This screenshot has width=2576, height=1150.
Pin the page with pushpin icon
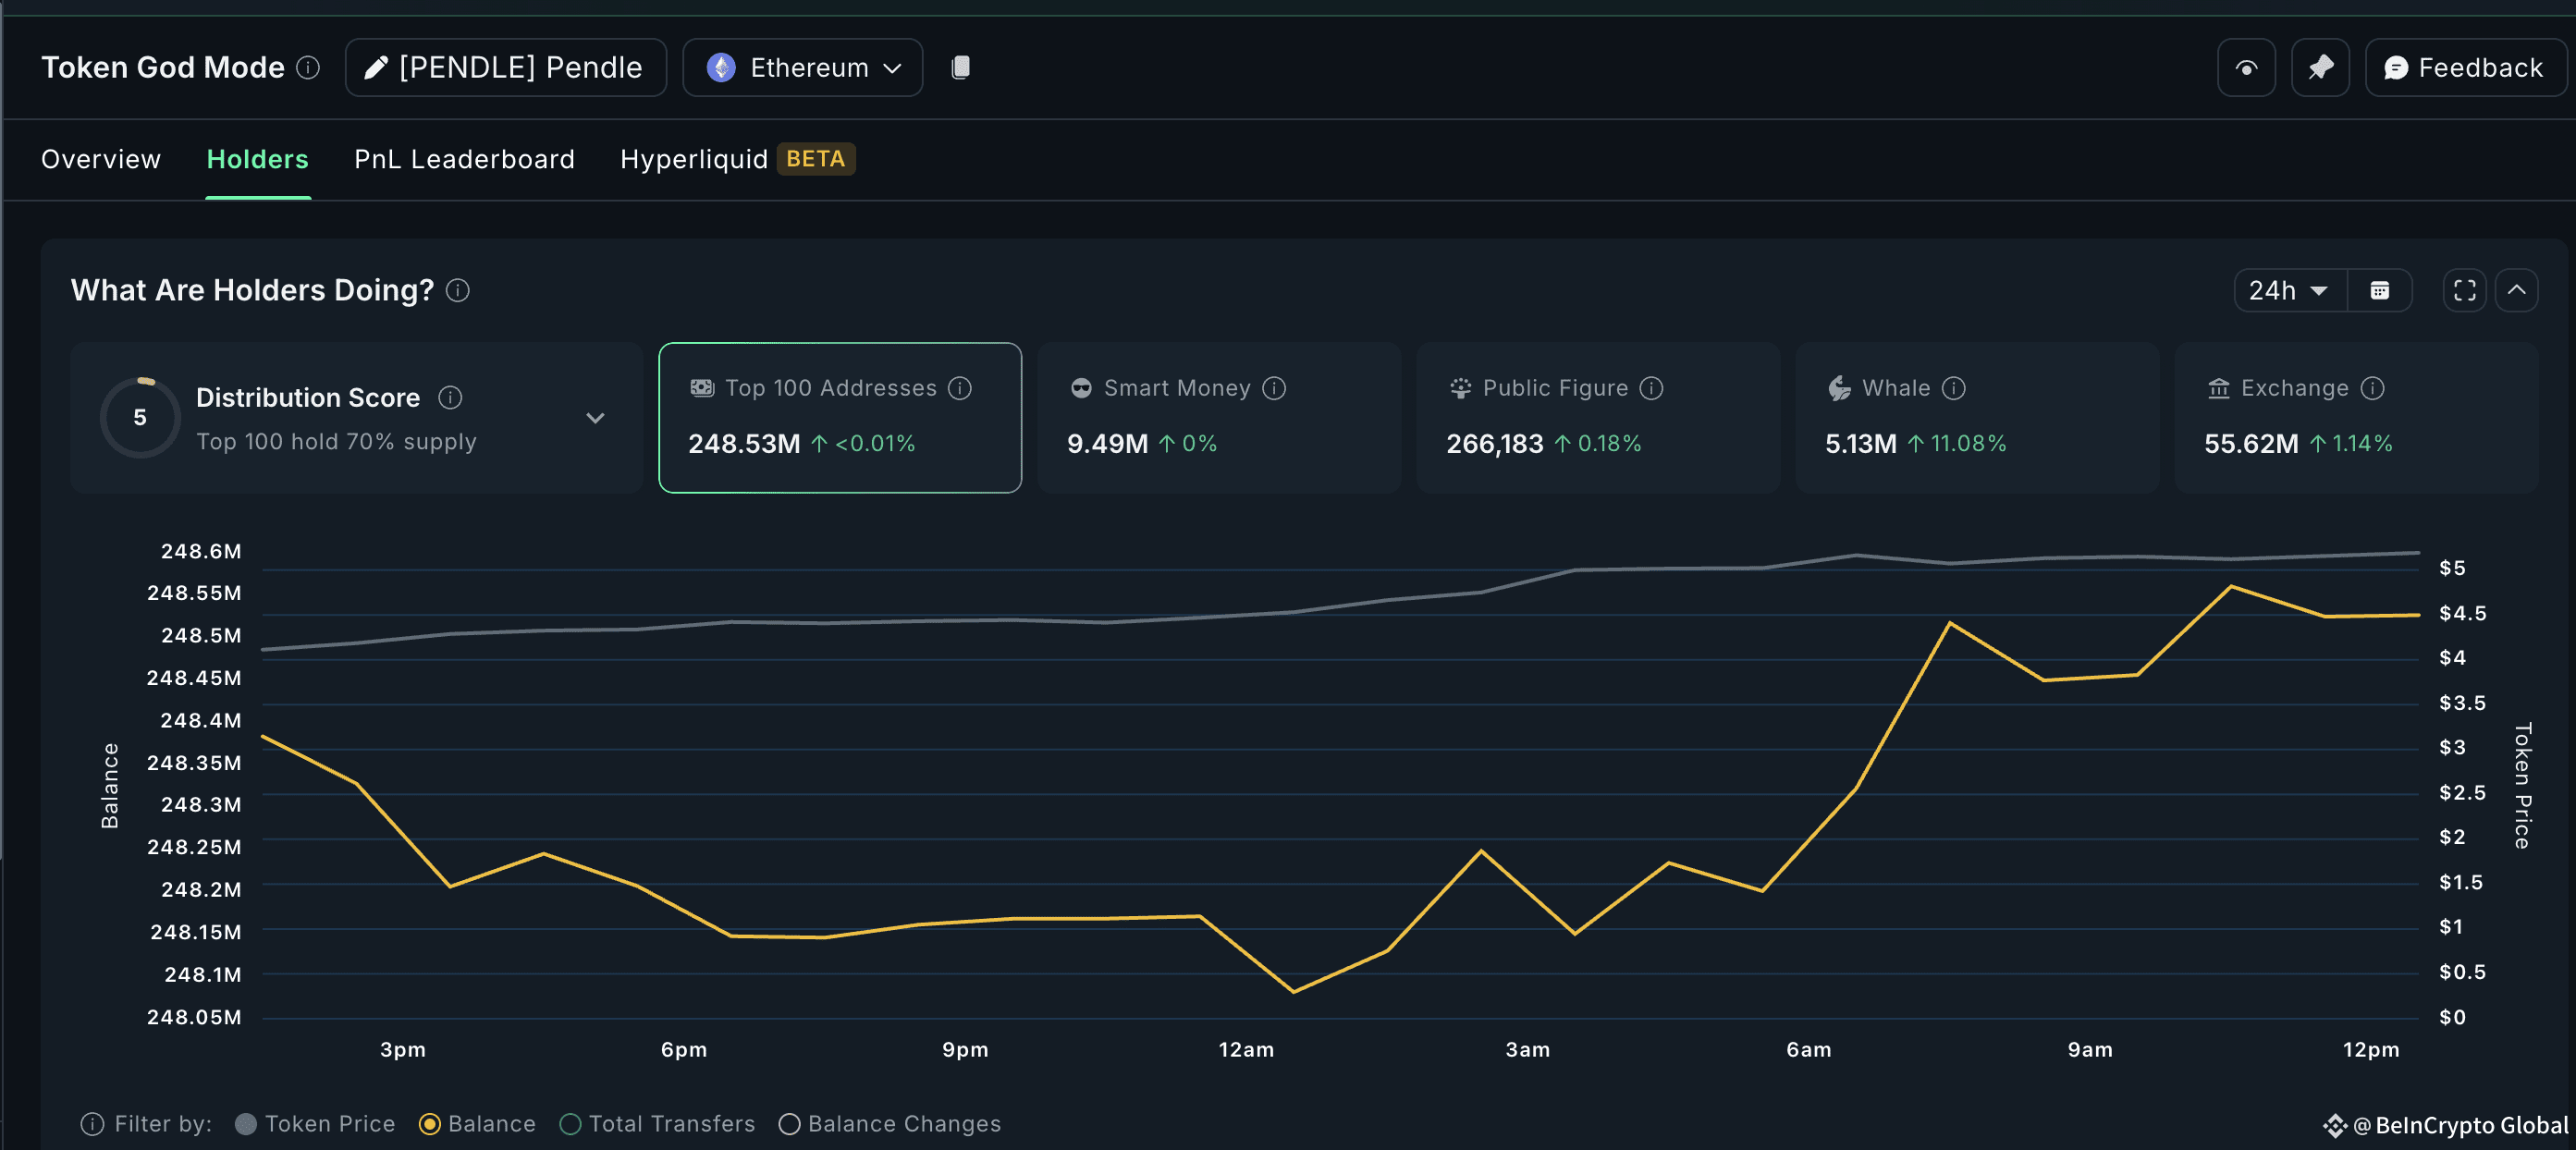[x=2320, y=68]
